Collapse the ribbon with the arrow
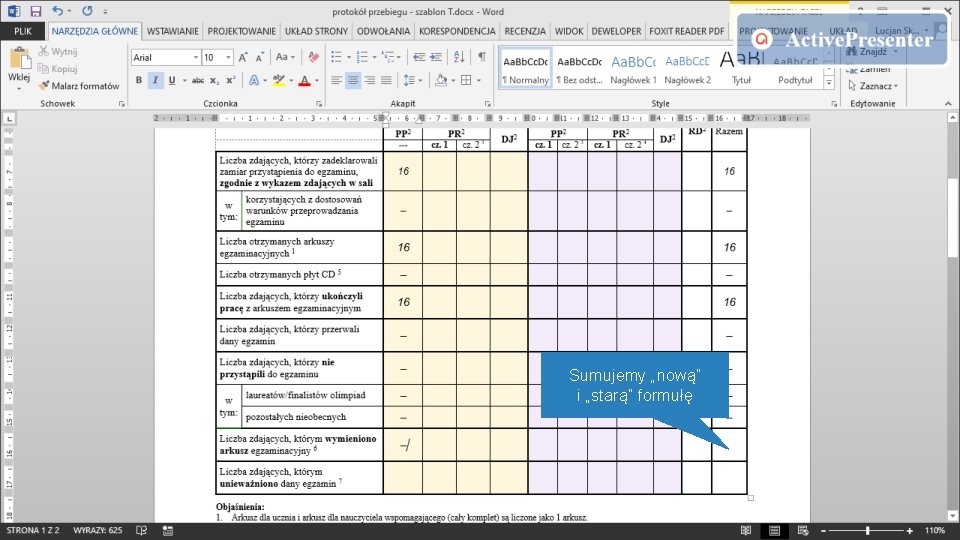960x540 pixels. [x=948, y=104]
